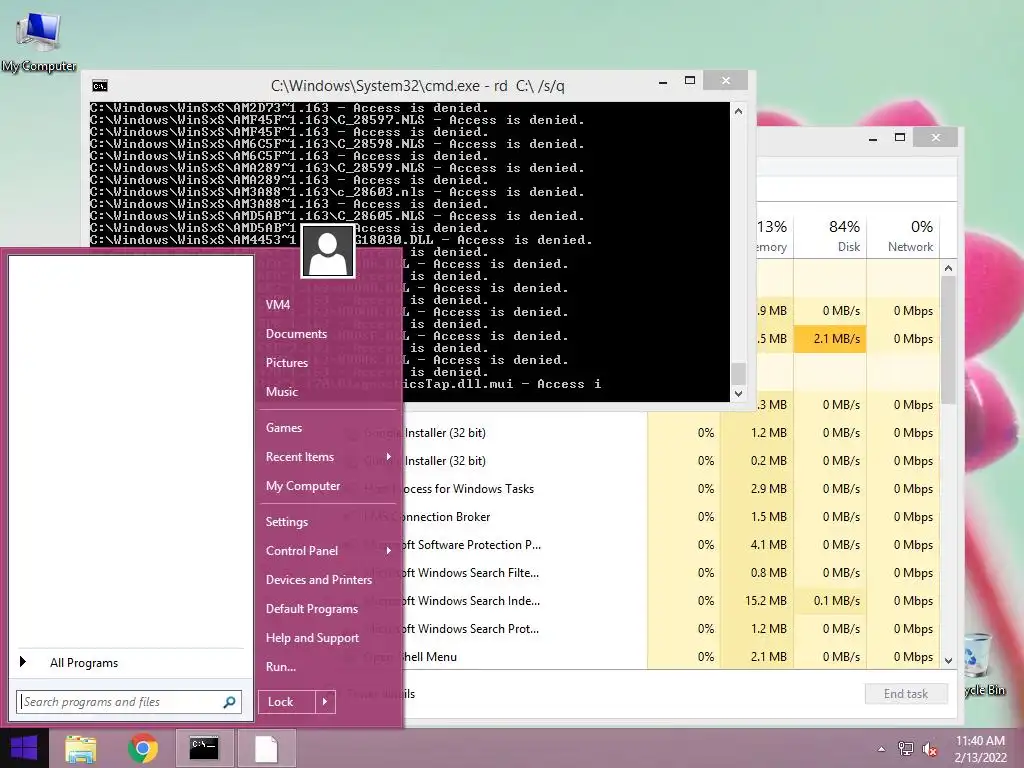1024x768 pixels.
Task: Show hidden tray icons arrow
Action: (x=882, y=749)
